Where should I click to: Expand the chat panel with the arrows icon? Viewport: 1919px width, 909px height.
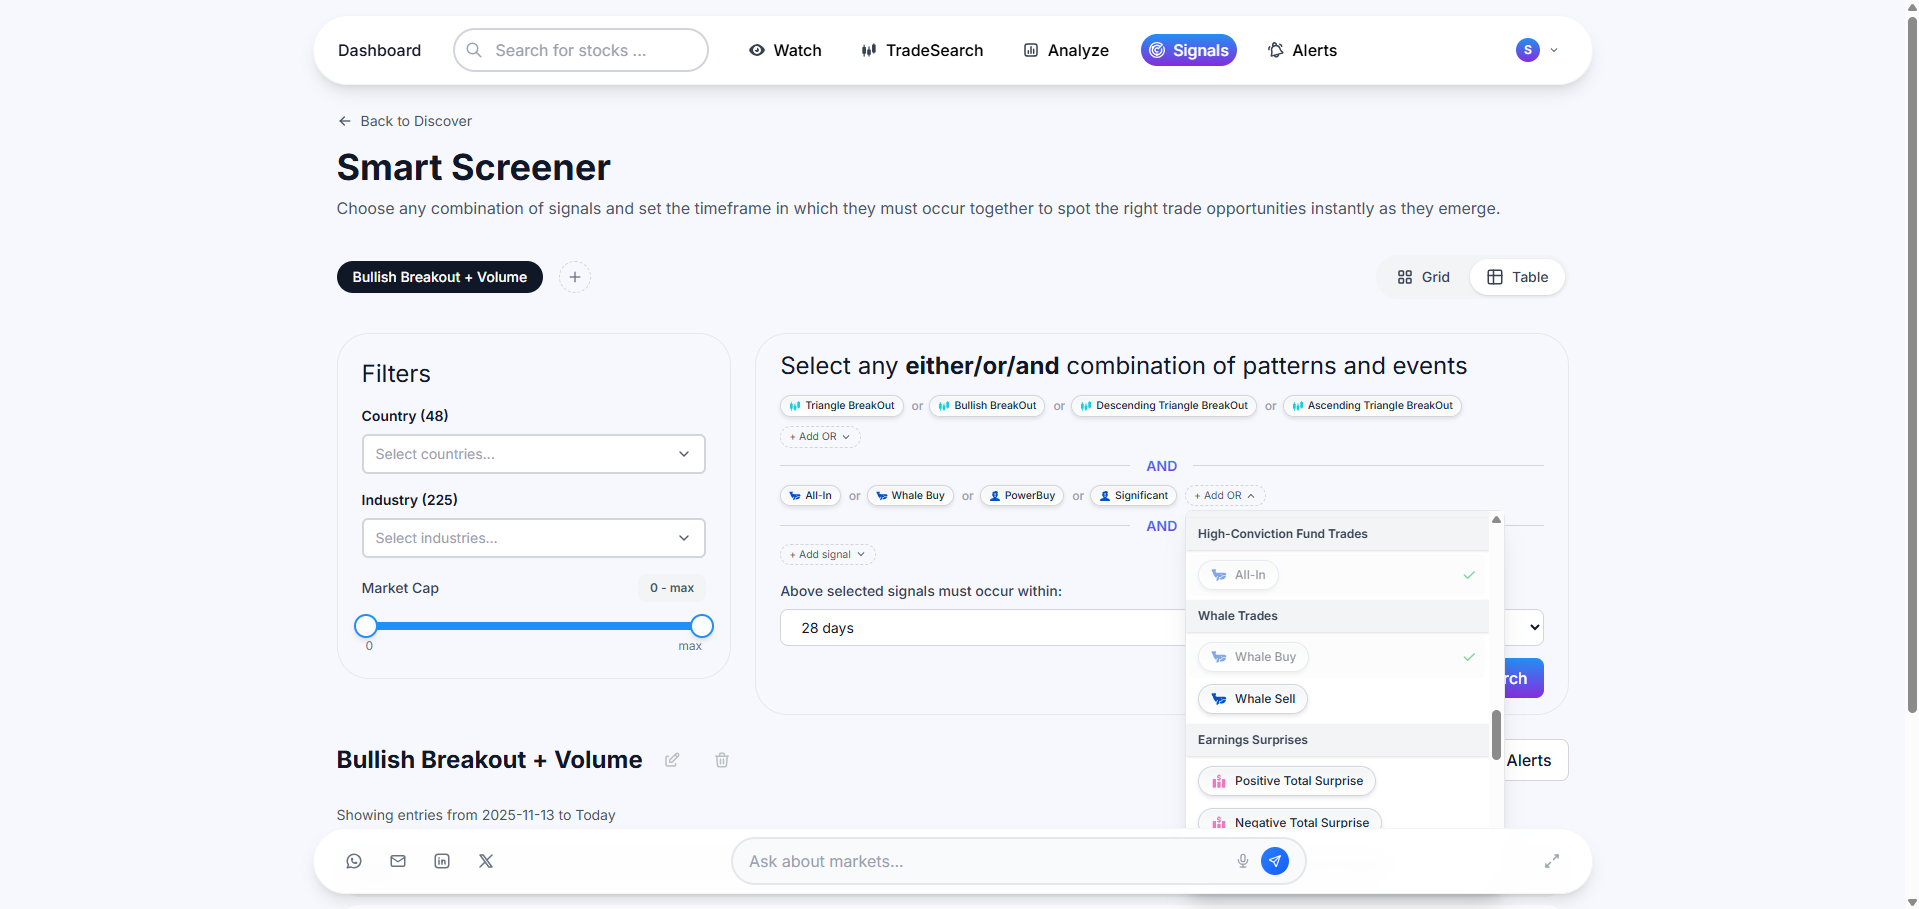click(1552, 861)
